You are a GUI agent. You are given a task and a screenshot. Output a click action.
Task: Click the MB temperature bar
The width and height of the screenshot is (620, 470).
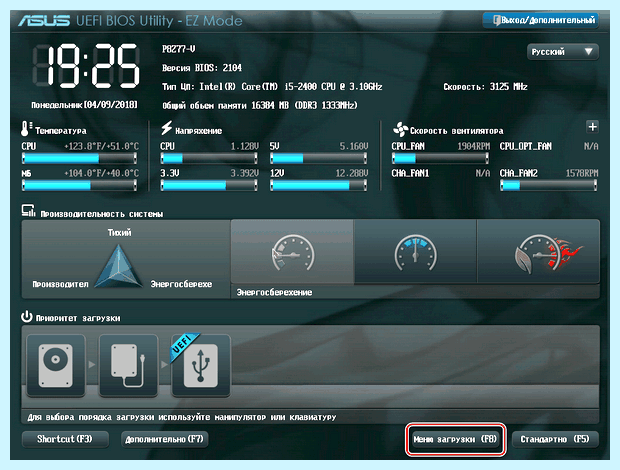79,185
